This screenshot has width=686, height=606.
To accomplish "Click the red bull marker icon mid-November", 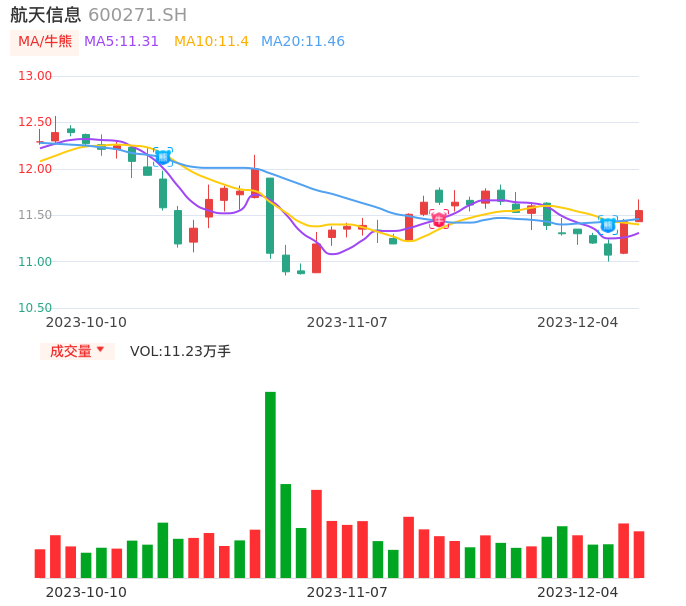I will point(439,219).
